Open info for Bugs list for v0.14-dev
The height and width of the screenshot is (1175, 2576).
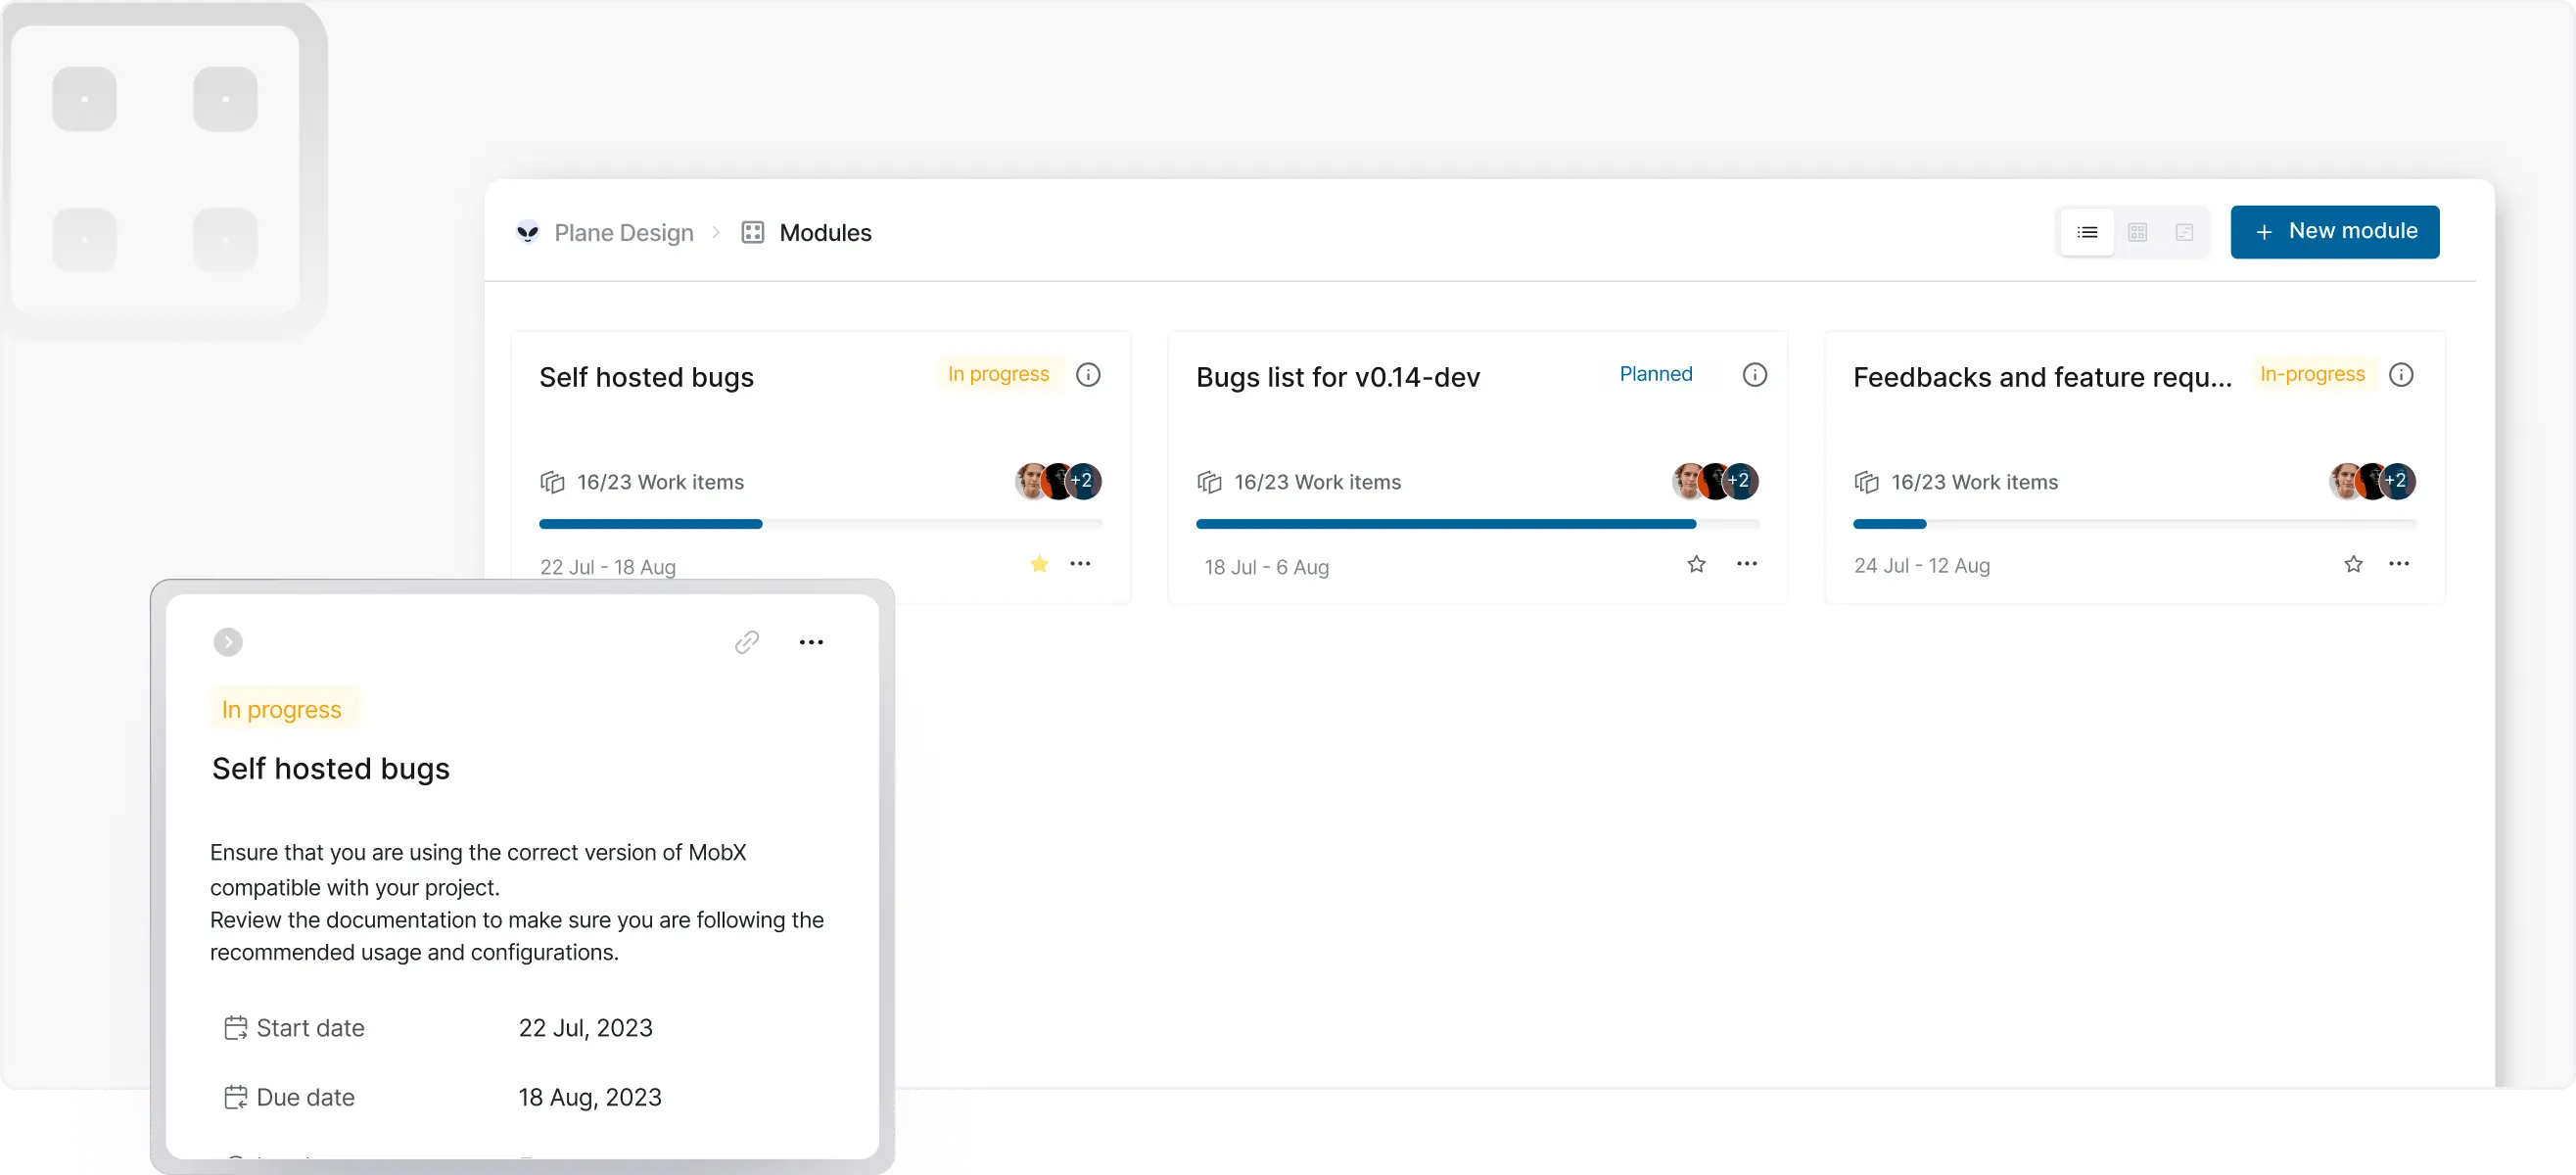(x=1754, y=374)
